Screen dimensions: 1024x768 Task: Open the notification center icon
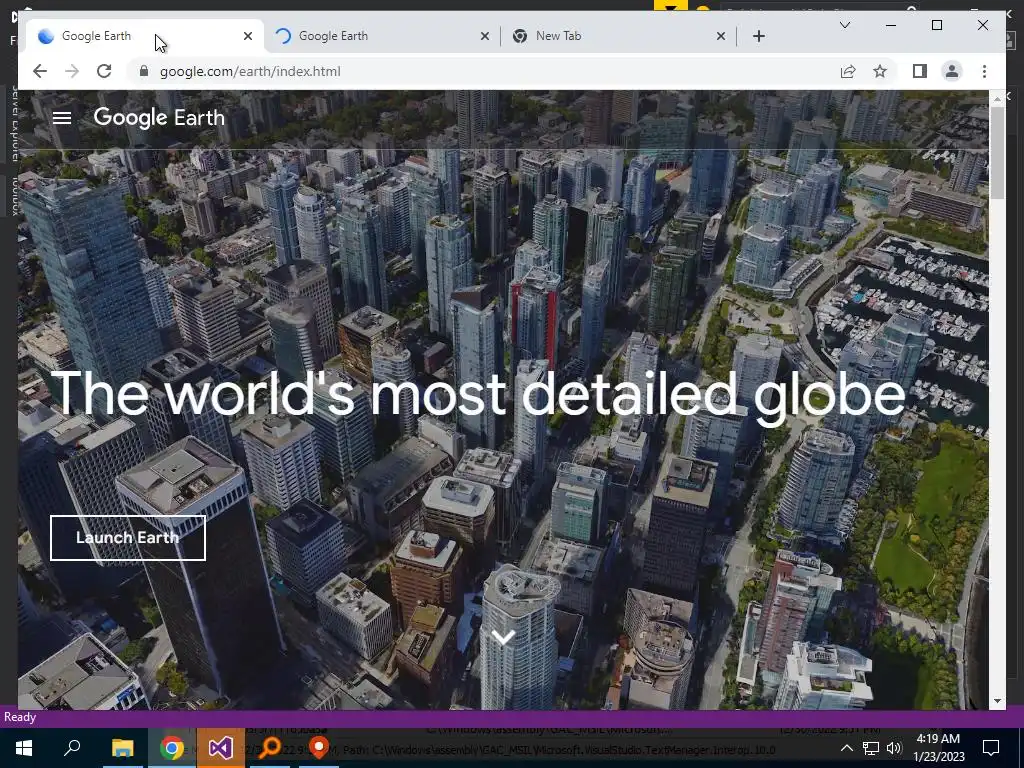(x=991, y=748)
